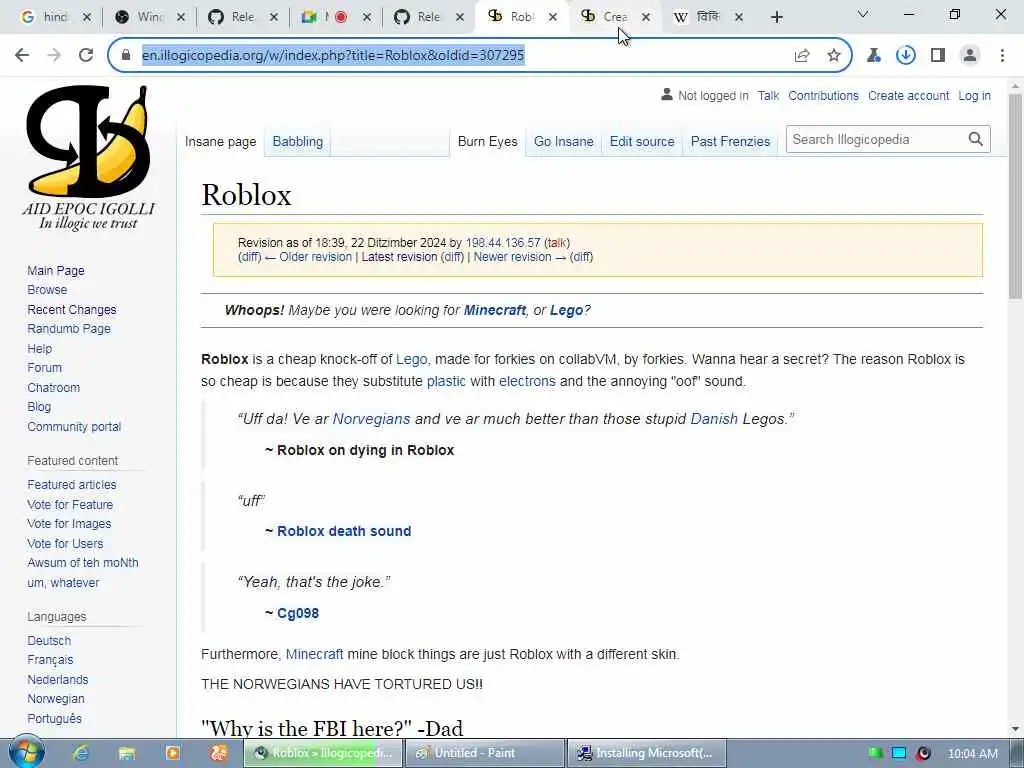The image size is (1024, 768).
Task: Click the page vertical scrollbar thumb
Action: (1015, 196)
